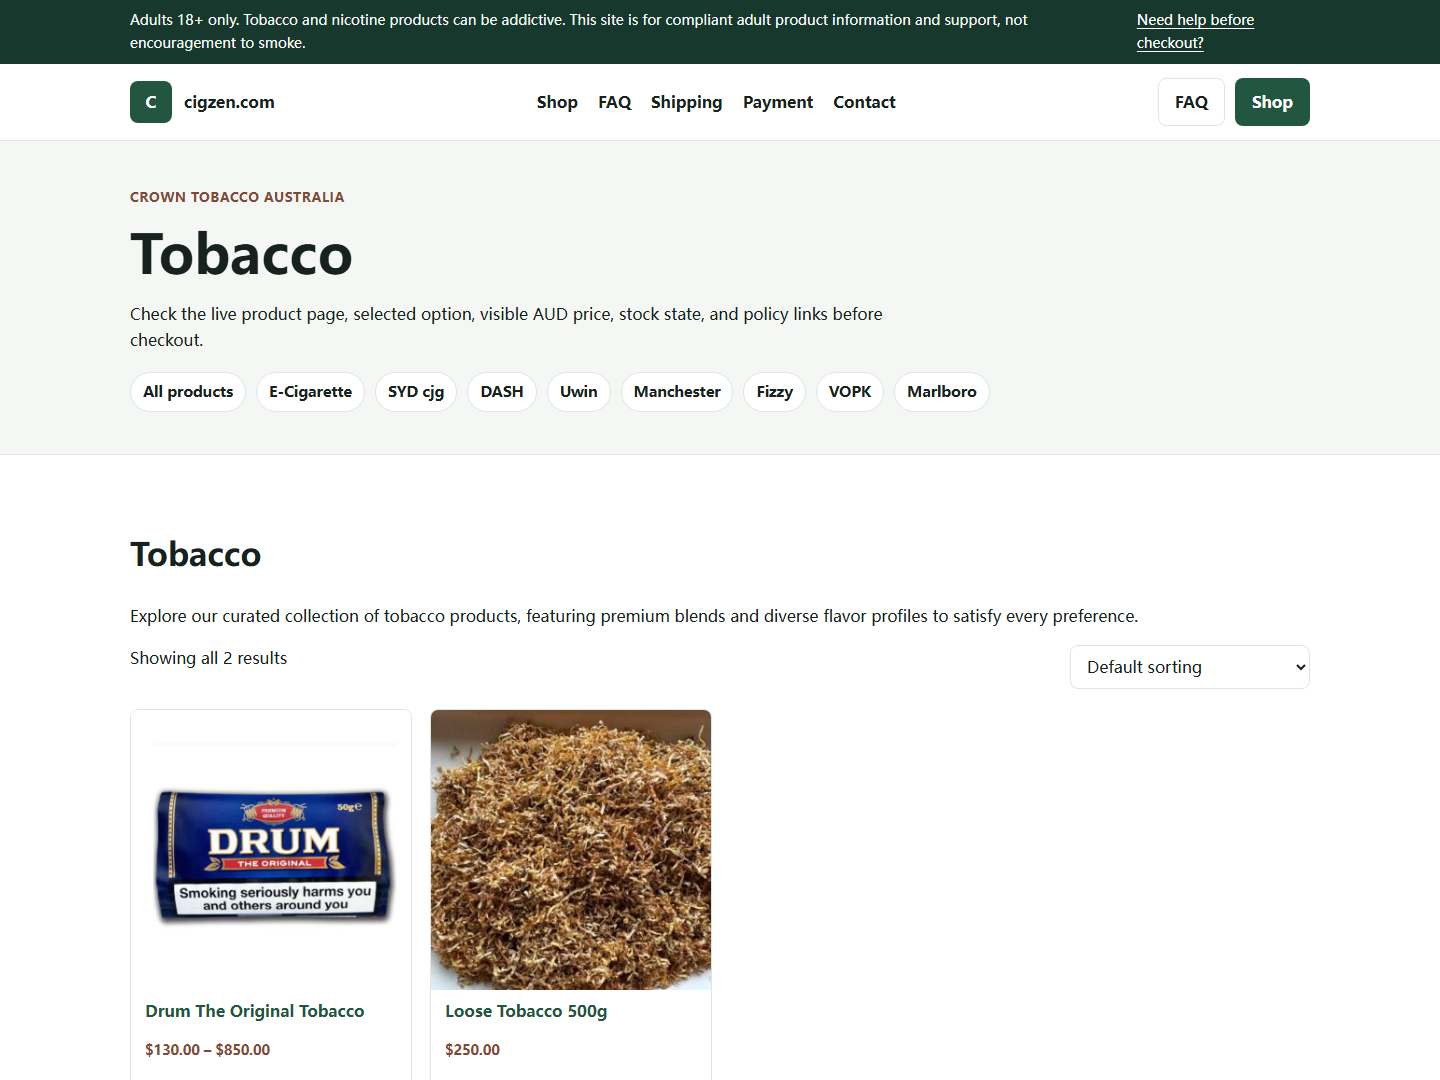
Task: Select the Fizzy category
Action: 774,392
